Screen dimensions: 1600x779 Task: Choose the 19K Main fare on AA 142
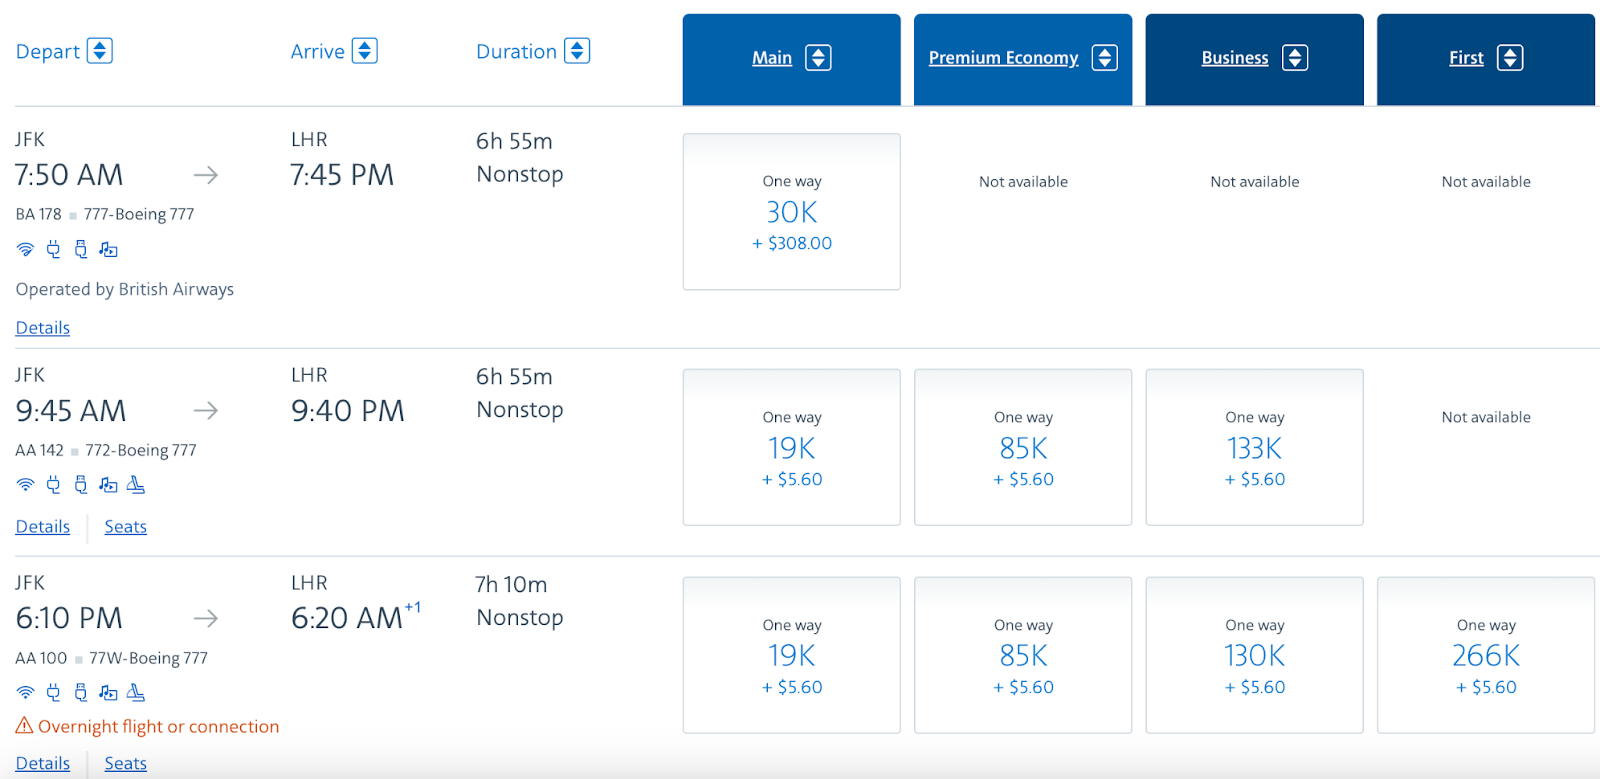(x=792, y=447)
